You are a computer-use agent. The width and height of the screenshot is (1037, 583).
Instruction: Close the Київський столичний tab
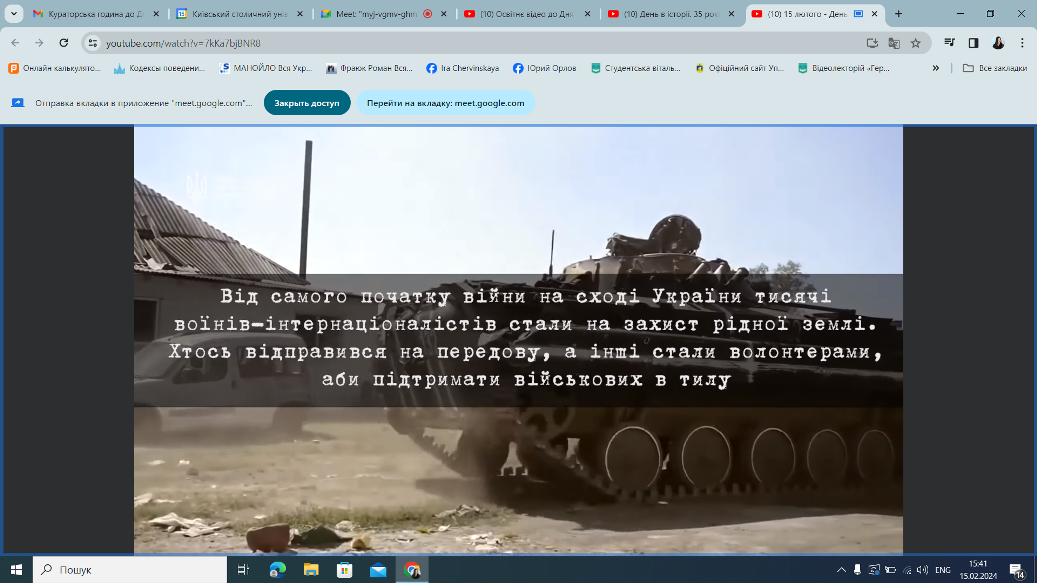(x=300, y=13)
